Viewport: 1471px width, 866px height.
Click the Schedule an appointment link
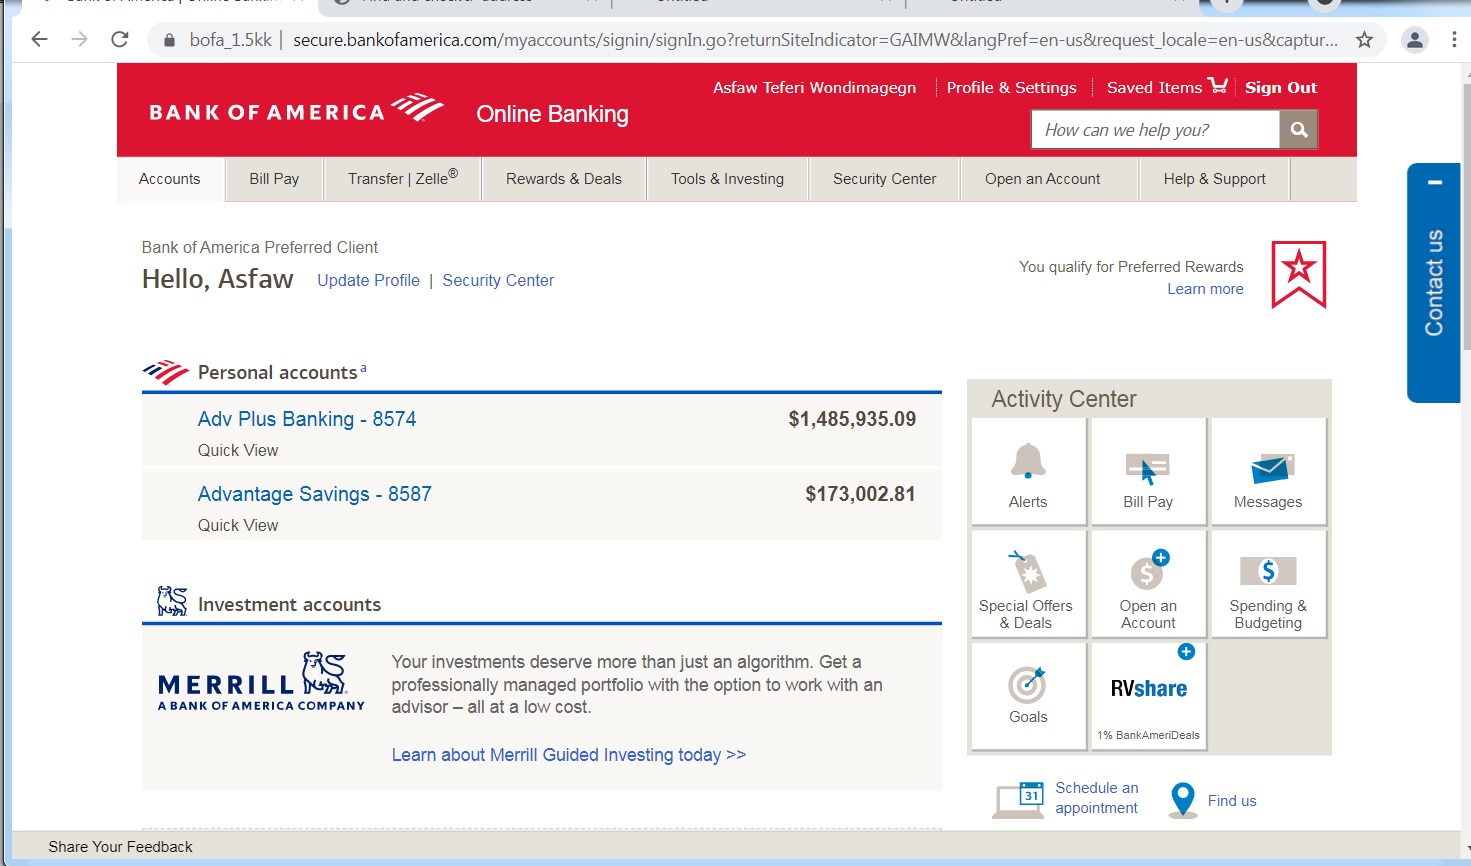pyautogui.click(x=1096, y=798)
